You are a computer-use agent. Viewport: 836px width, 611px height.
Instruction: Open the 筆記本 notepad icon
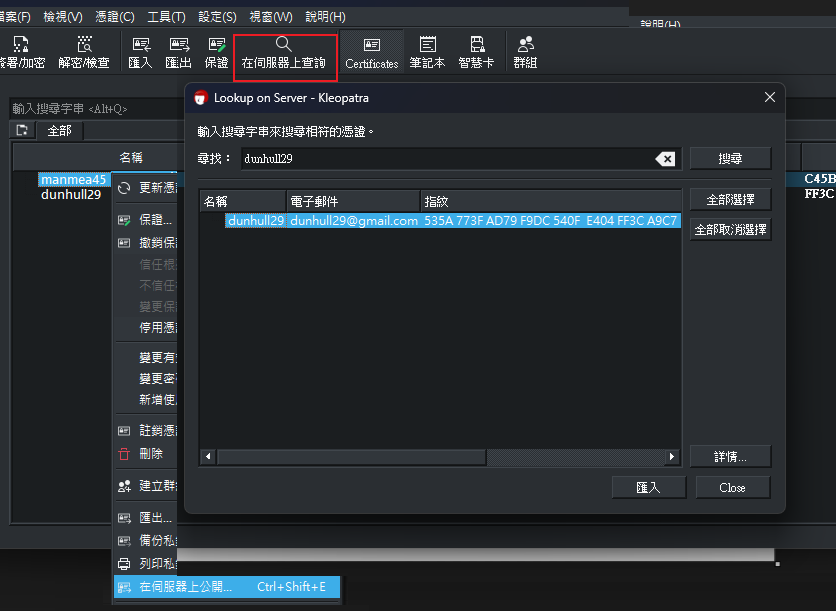click(427, 50)
